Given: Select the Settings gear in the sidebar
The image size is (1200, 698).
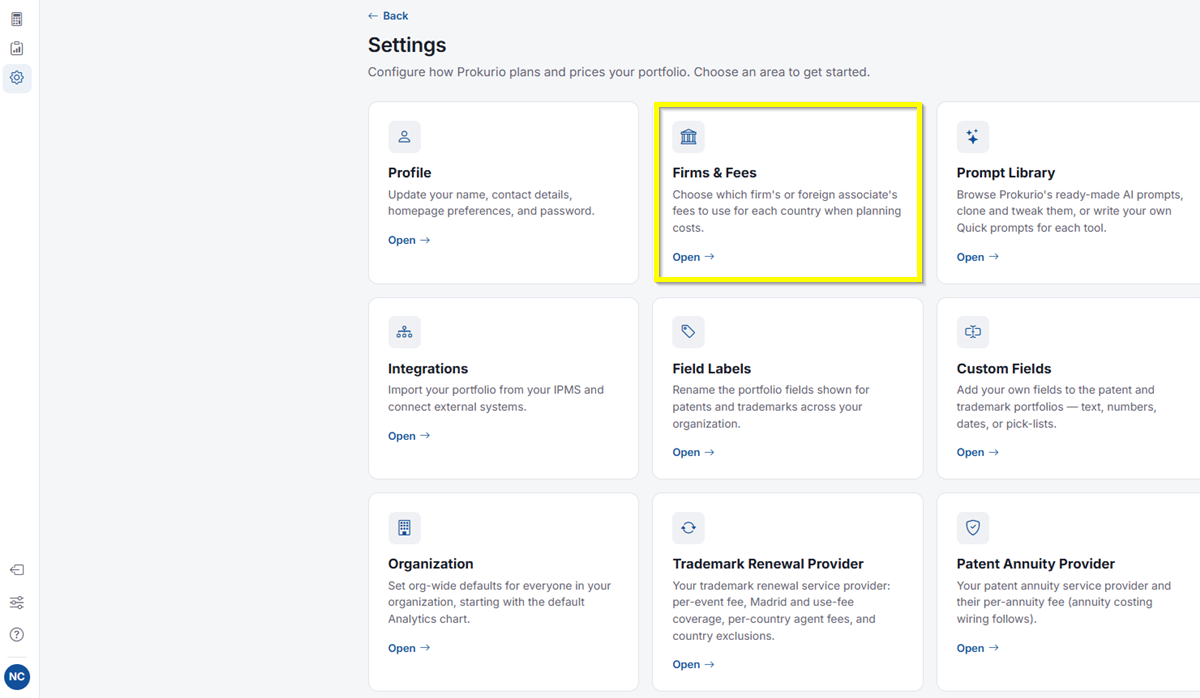Looking at the screenshot, I should tap(17, 78).
